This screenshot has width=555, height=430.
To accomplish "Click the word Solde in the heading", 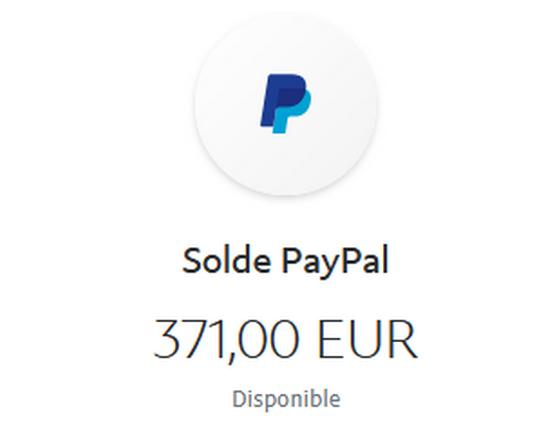I will 227,260.
